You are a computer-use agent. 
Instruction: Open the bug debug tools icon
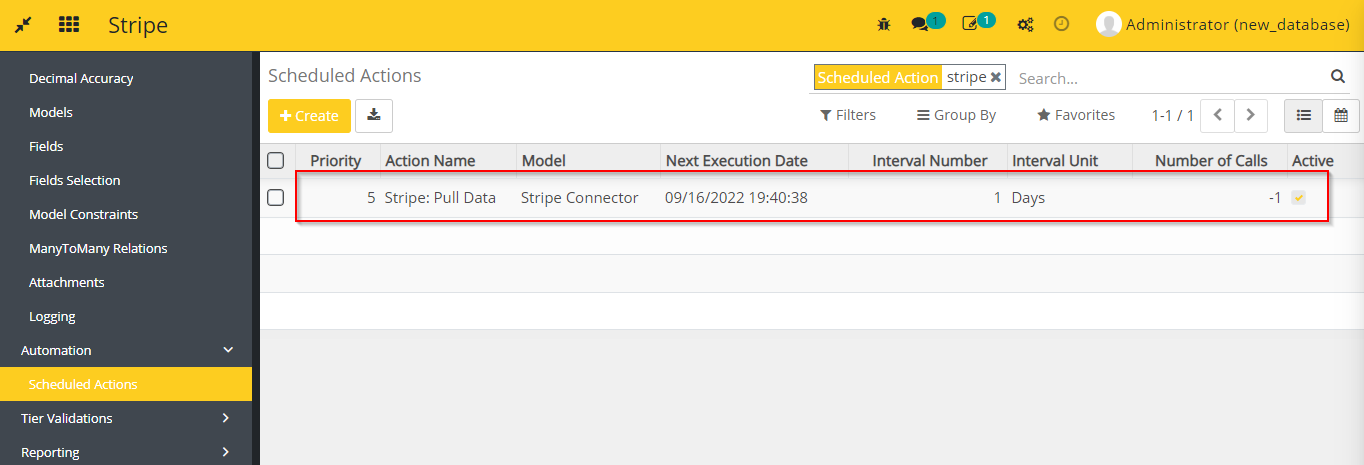pos(883,25)
